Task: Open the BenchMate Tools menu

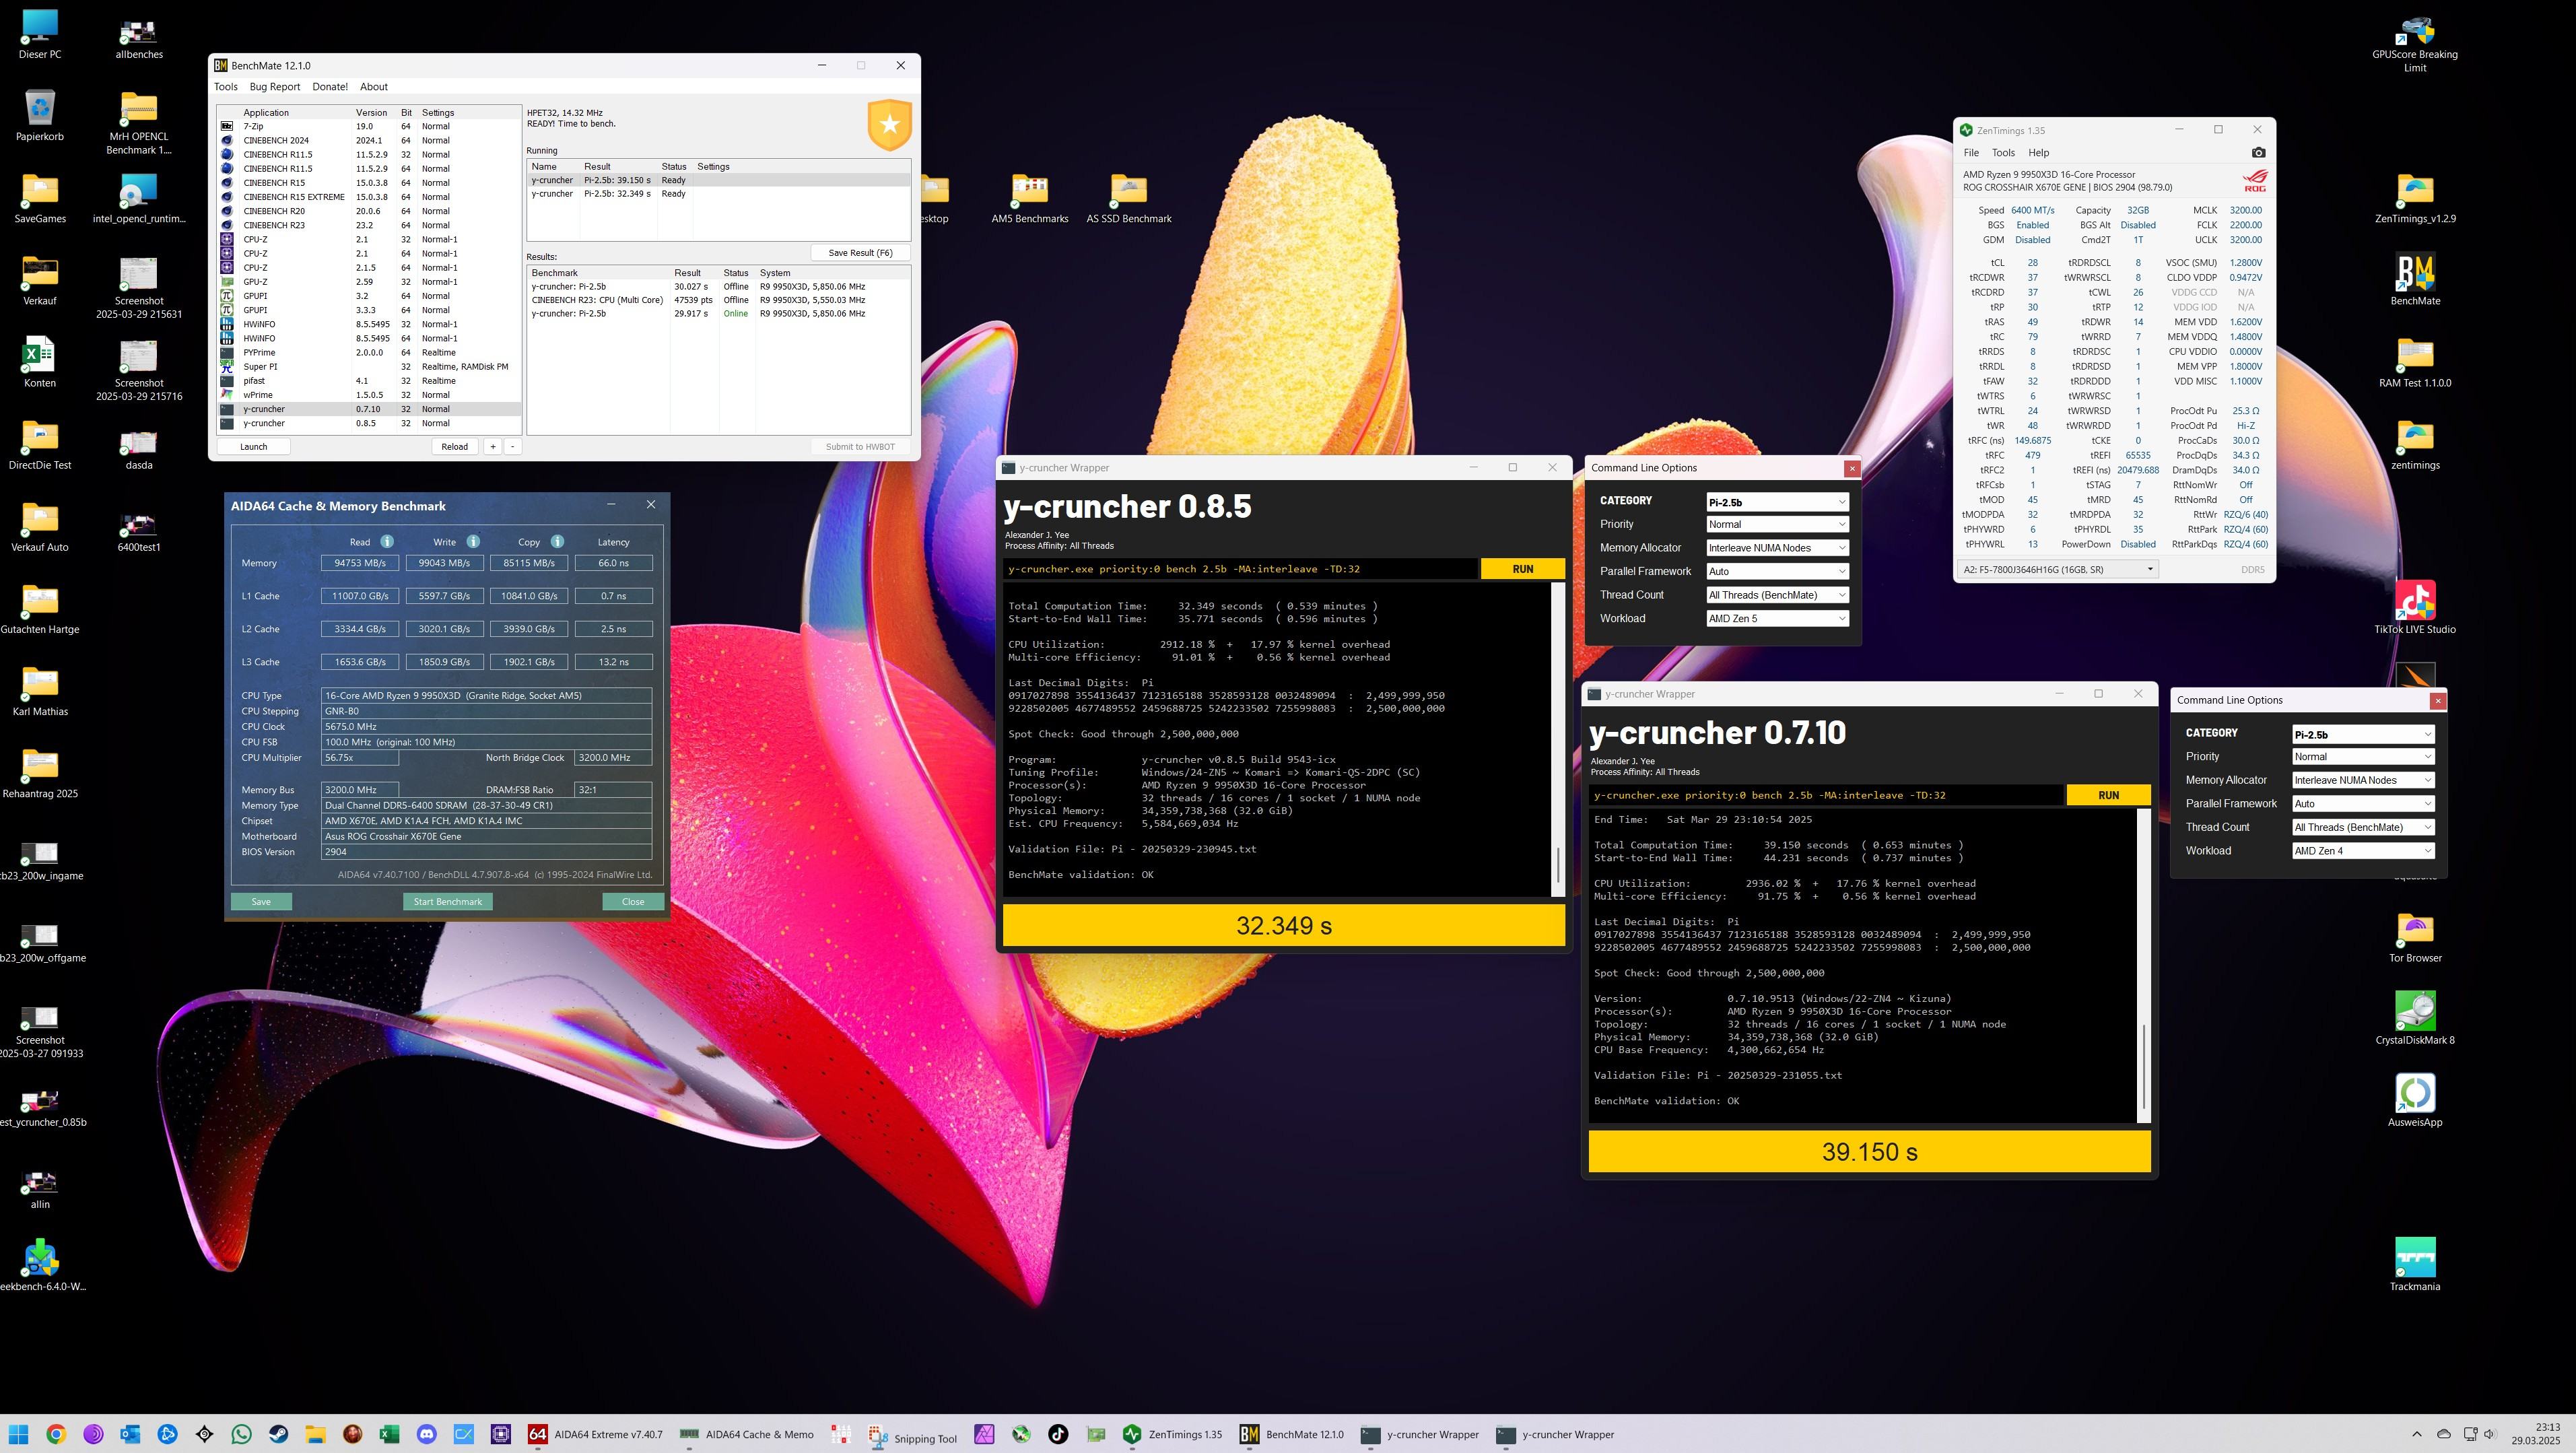Action: 226,87
